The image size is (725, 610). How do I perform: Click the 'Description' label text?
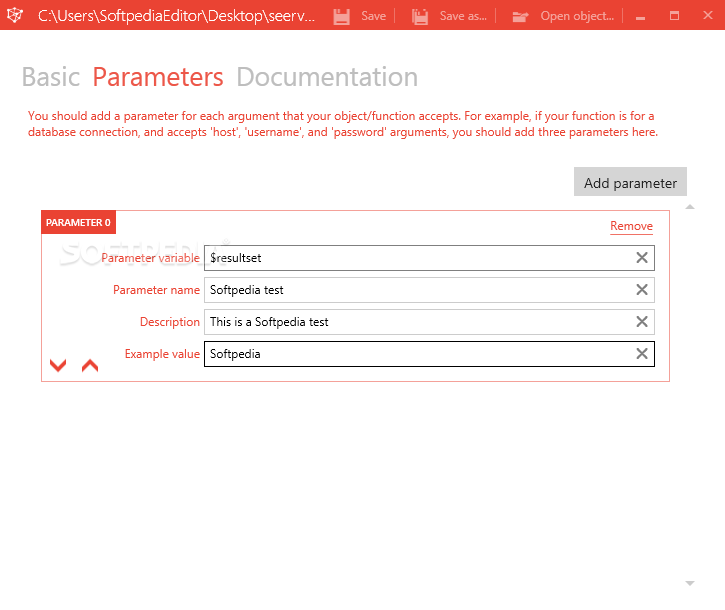pyautogui.click(x=170, y=322)
